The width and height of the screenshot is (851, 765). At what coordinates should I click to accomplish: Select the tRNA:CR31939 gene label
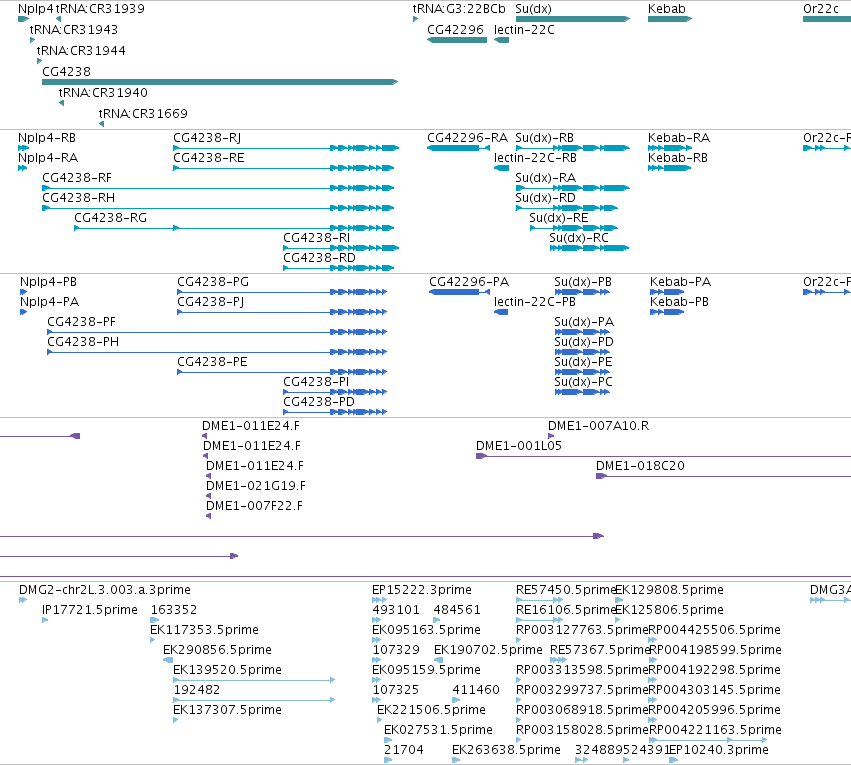[x=100, y=9]
